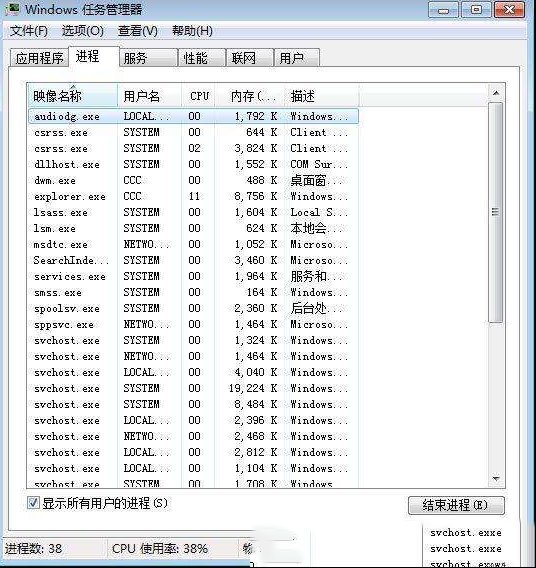
Task: Open the 文件(F) menu
Action: (29, 31)
